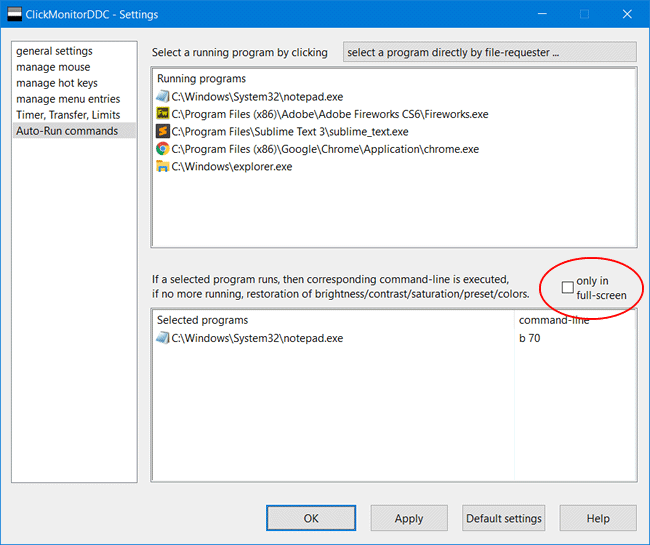The image size is (650, 545).
Task: Enable the only in full-screen checkbox
Action: click(x=568, y=288)
